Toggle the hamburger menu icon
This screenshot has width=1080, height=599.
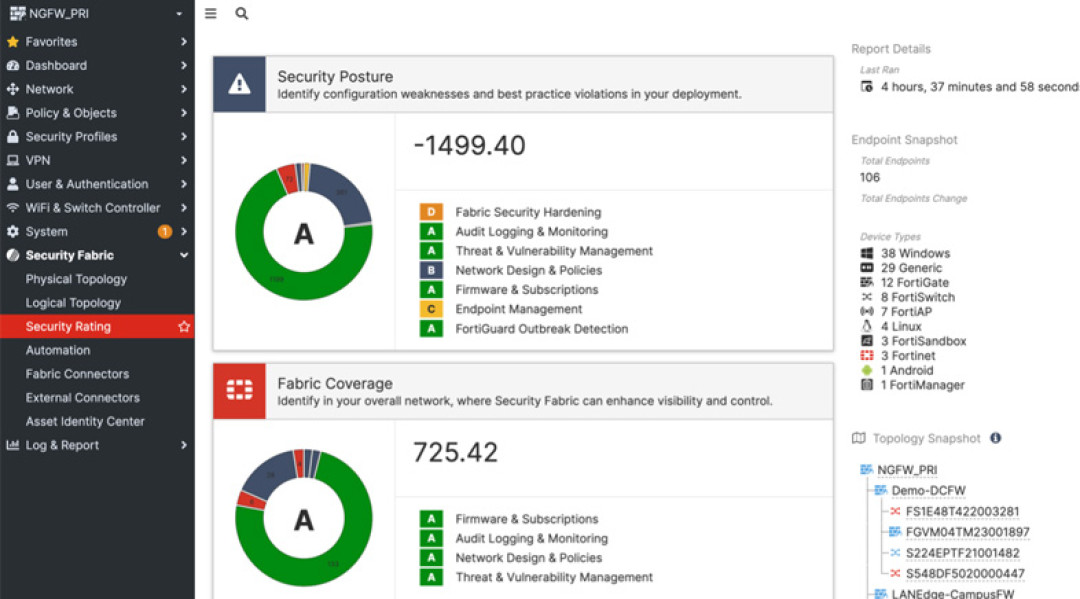click(x=211, y=13)
